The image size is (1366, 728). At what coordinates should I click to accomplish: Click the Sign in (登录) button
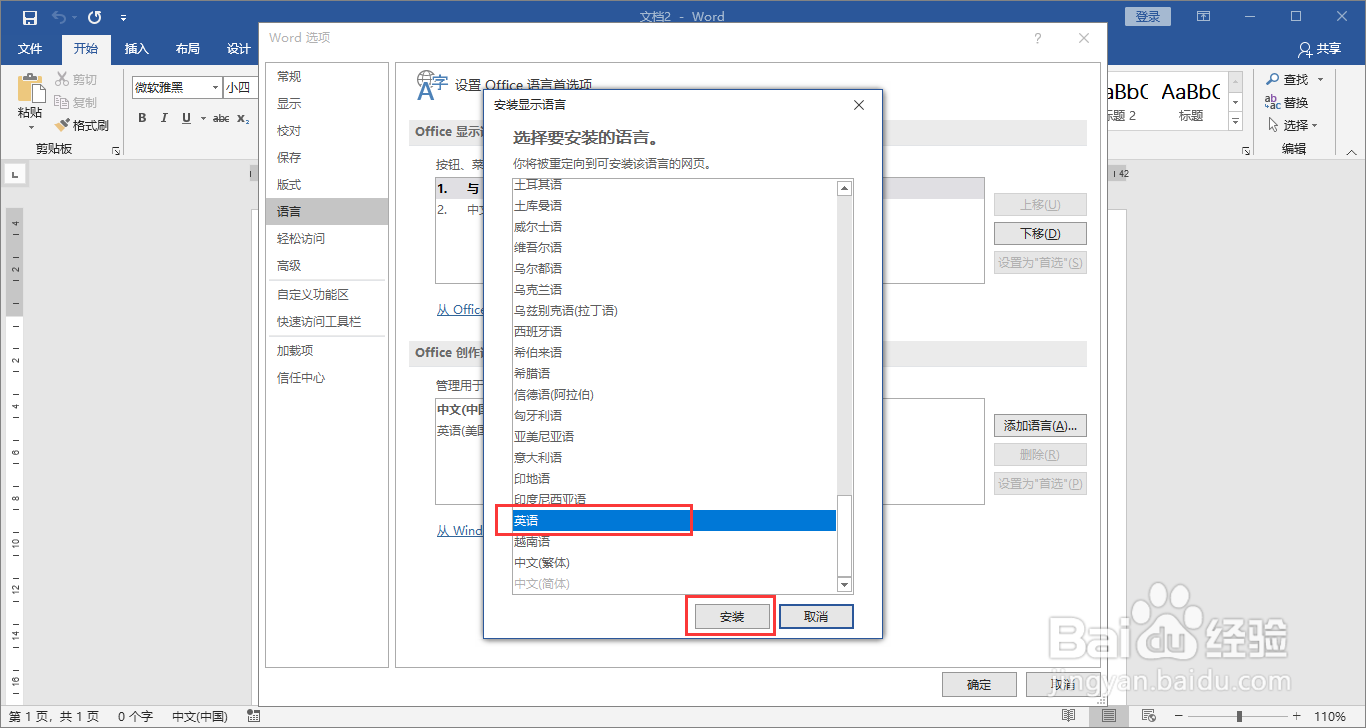(1148, 17)
